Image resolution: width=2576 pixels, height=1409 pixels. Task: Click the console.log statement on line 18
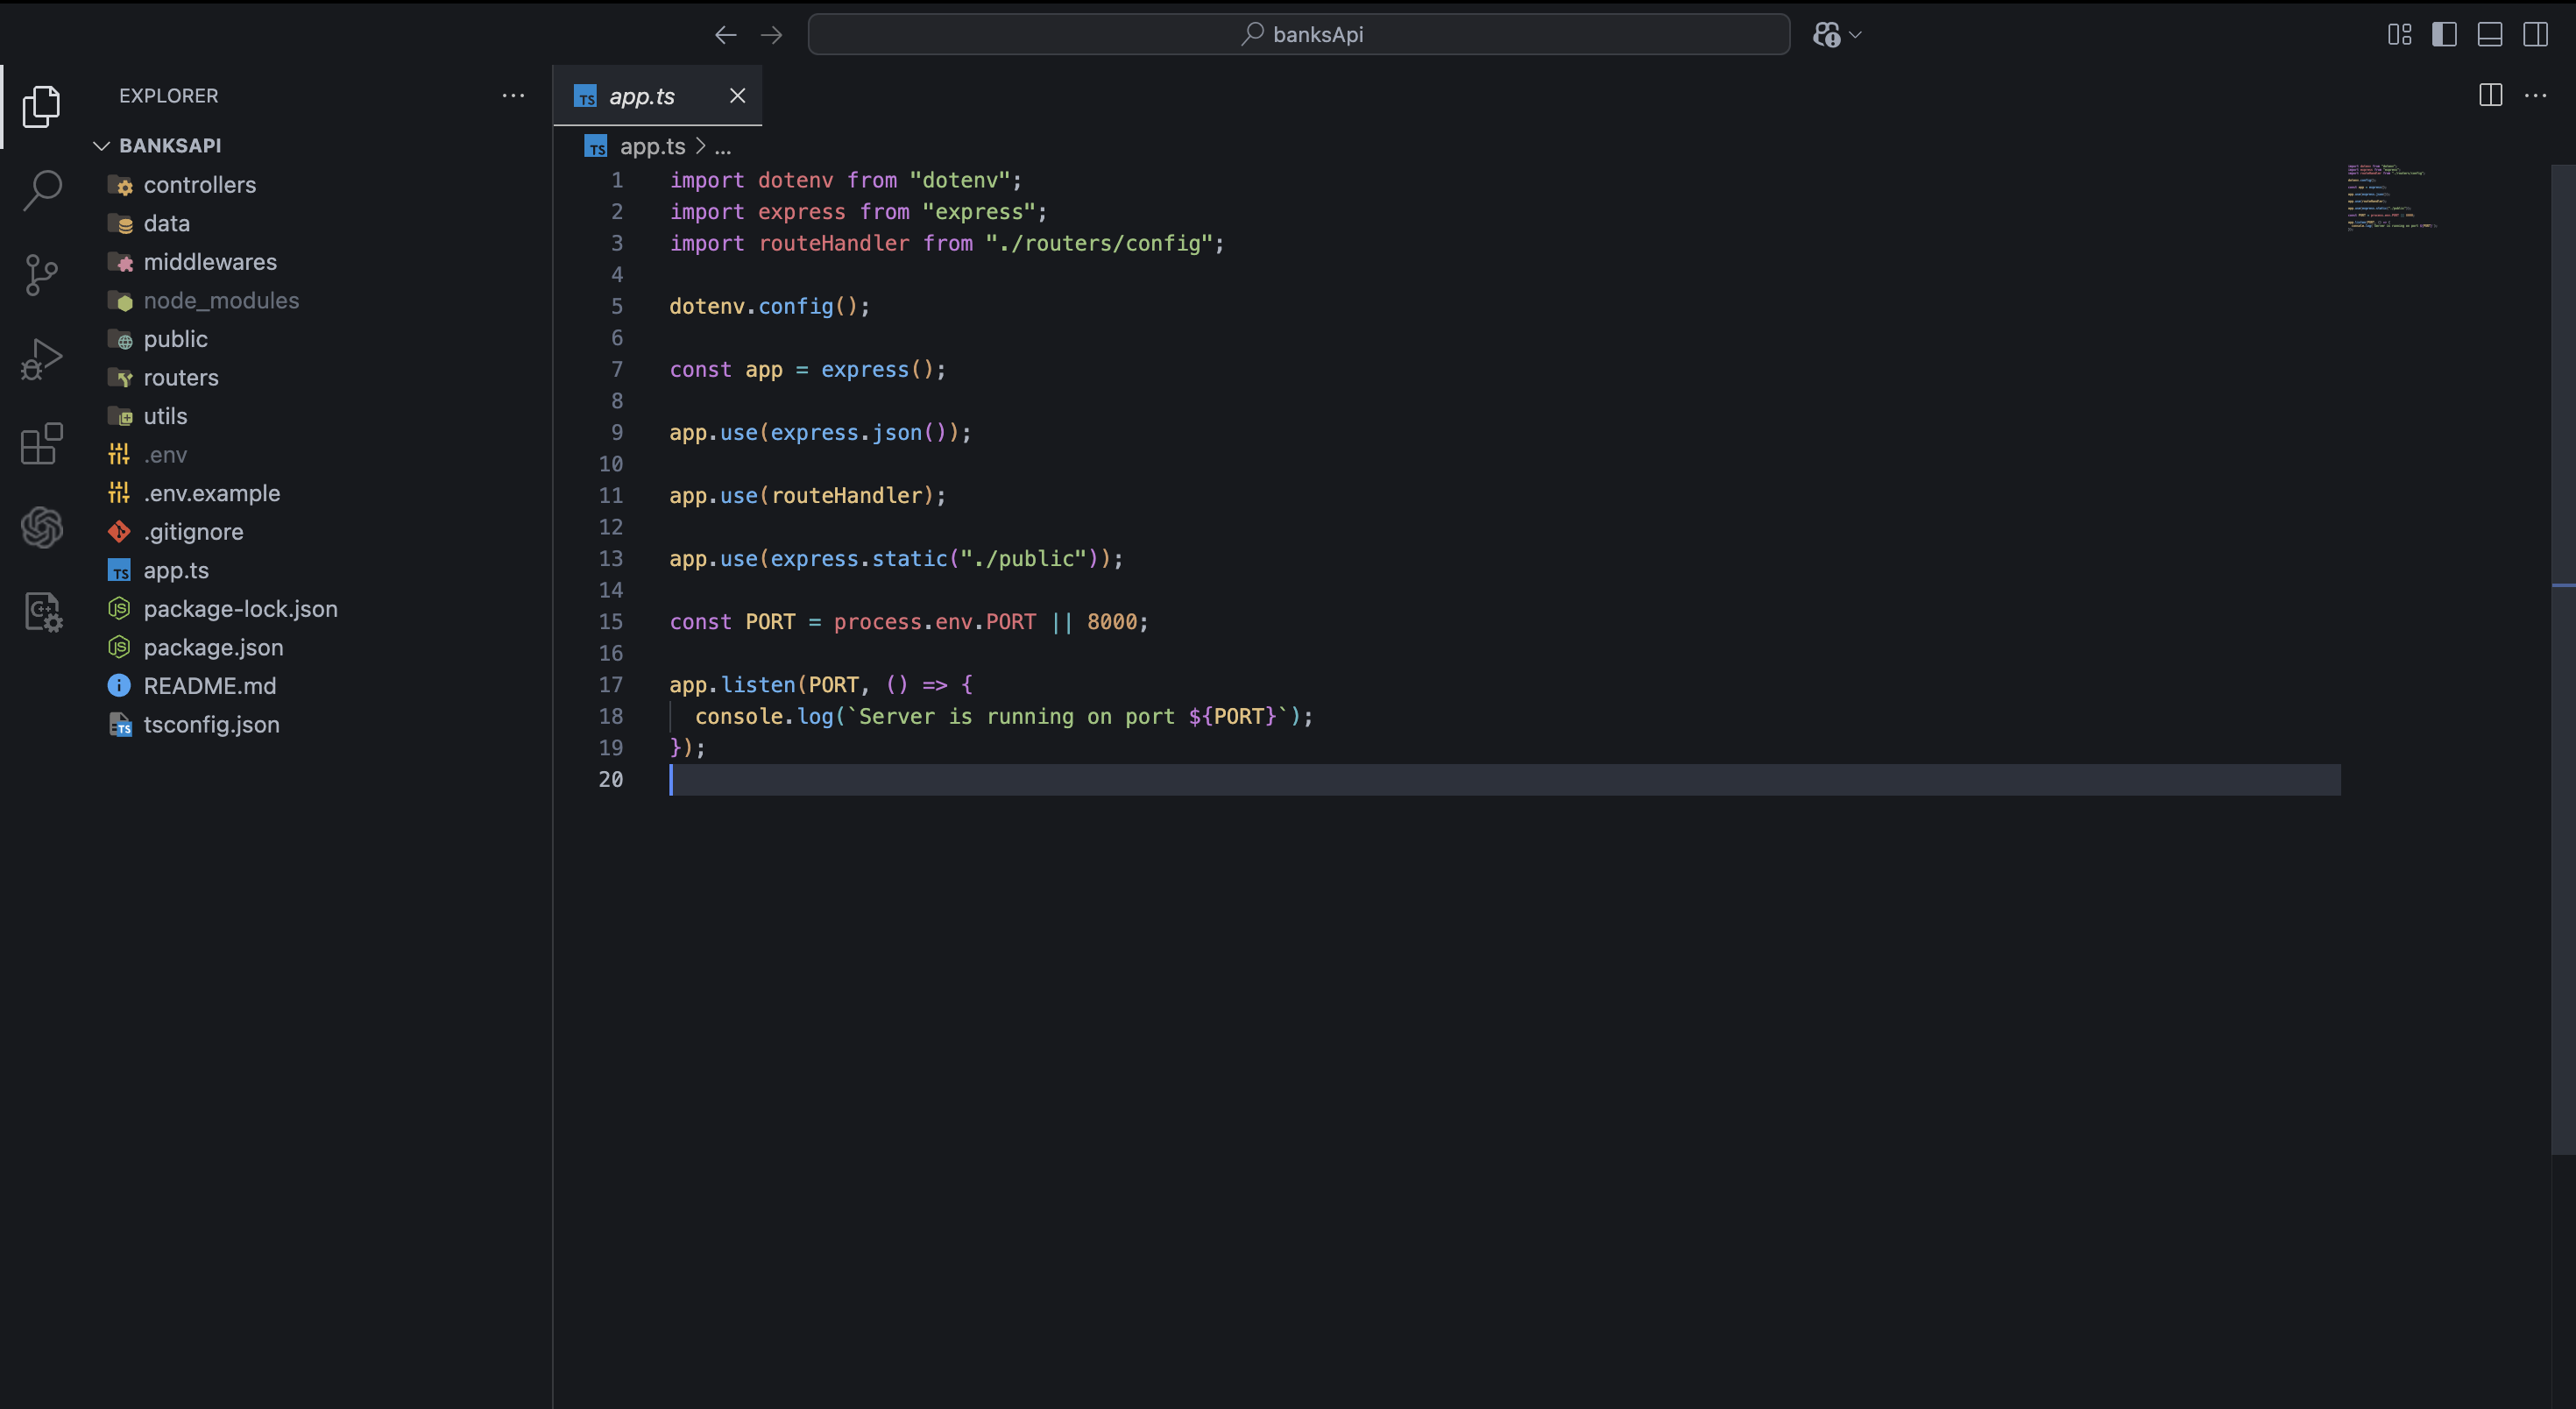pyautogui.click(x=1004, y=716)
